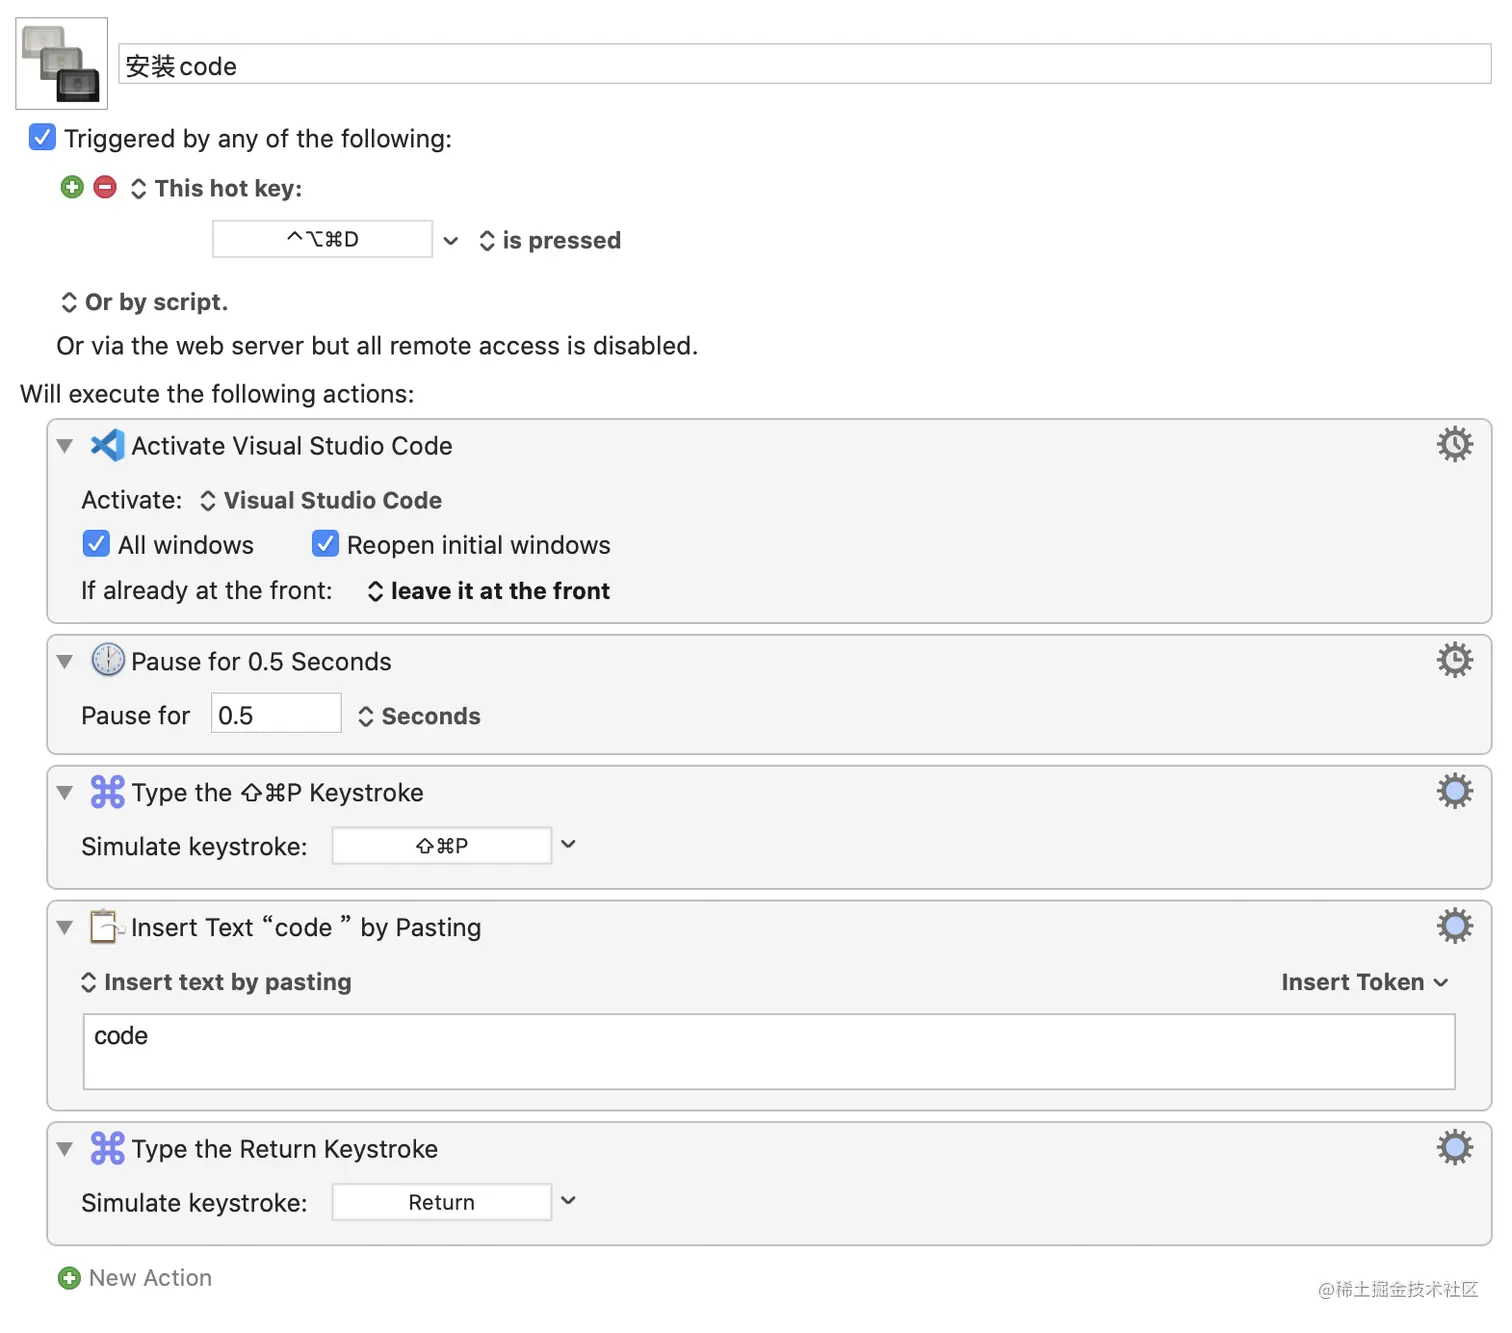Open the dropdown next to the ⇧⌘P field
1512x1333 pixels.
click(x=568, y=845)
